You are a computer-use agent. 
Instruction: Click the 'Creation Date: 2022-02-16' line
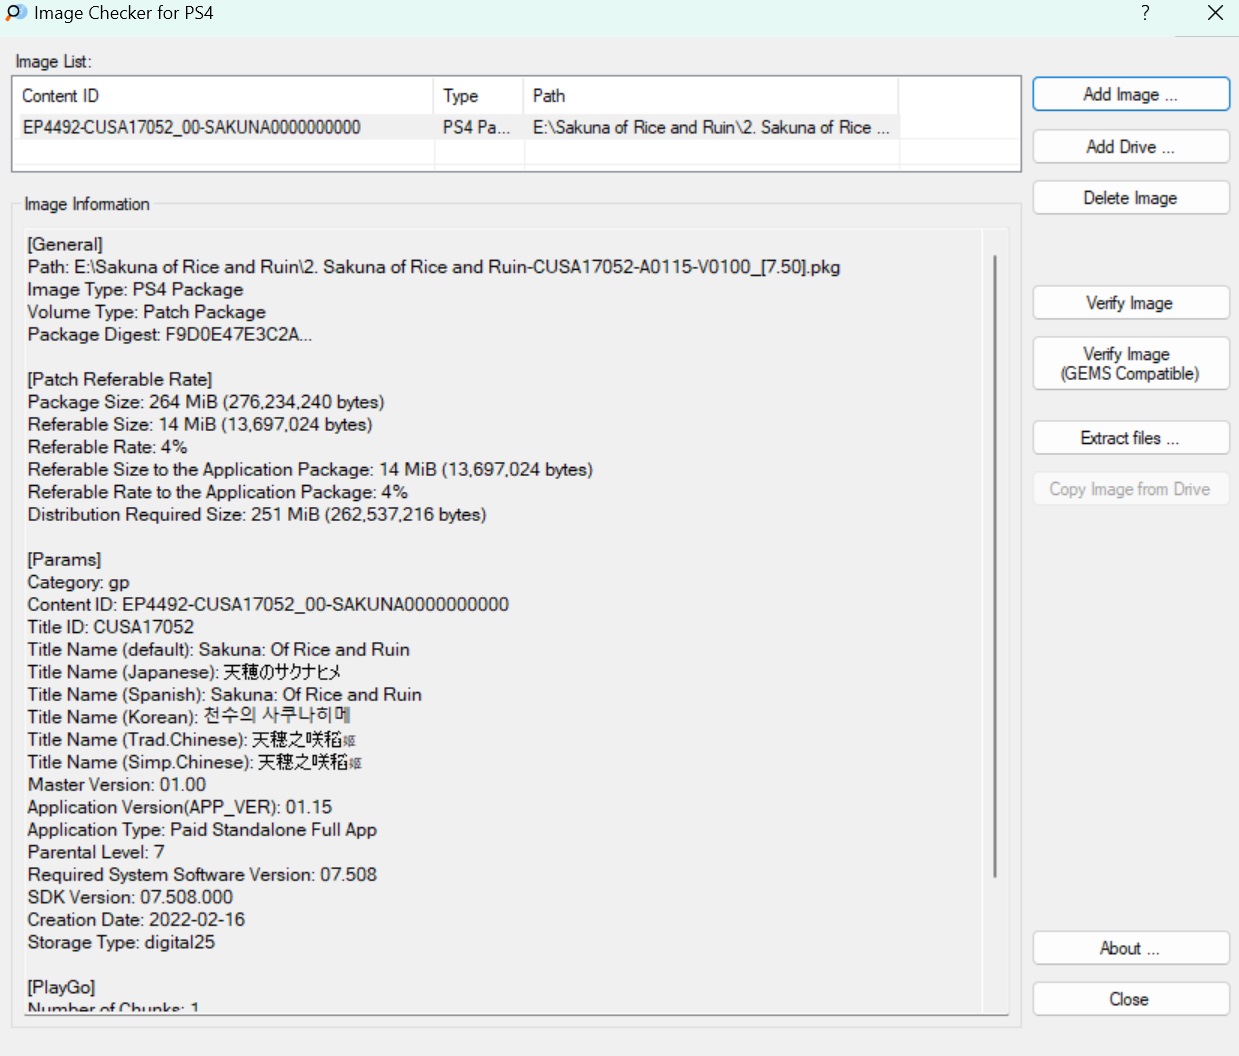pyautogui.click(x=136, y=919)
